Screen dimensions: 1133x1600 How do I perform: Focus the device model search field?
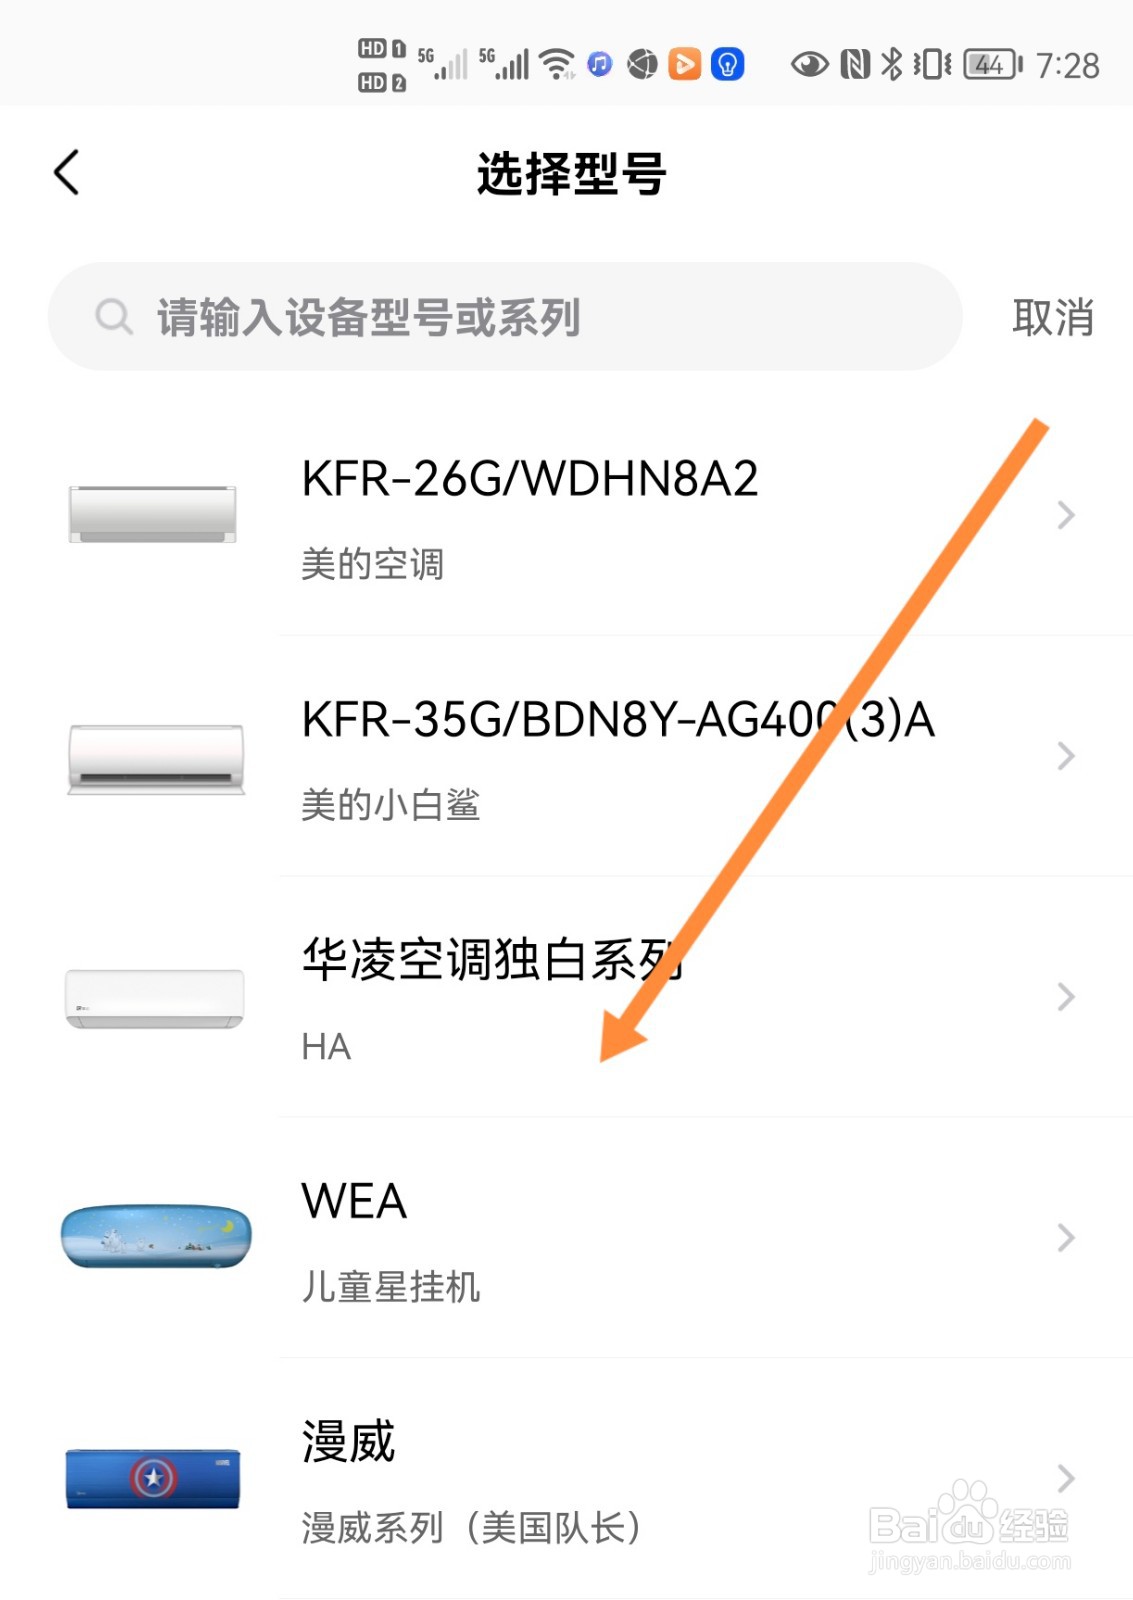[x=505, y=317]
